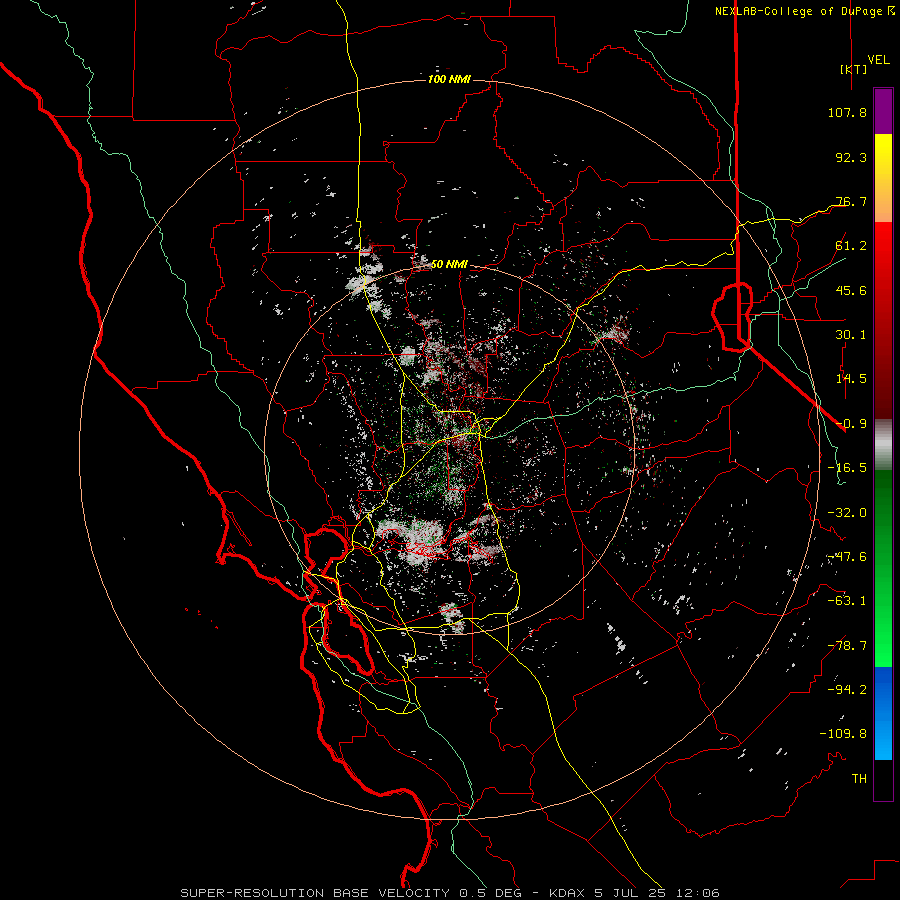The image size is (900, 900).
Task: Click the 100 NMI range ring label
Action: [449, 79]
